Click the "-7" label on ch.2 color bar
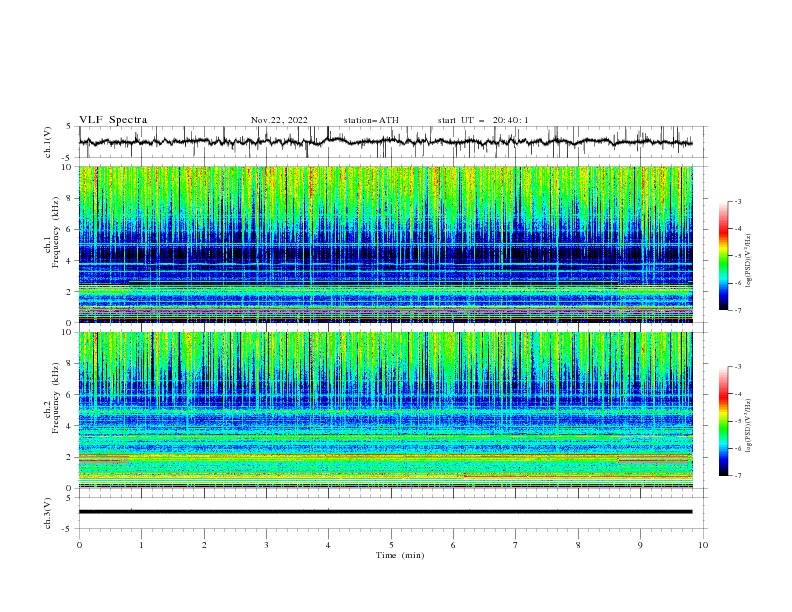Viewport: 792px width, 612px height. tap(738, 476)
